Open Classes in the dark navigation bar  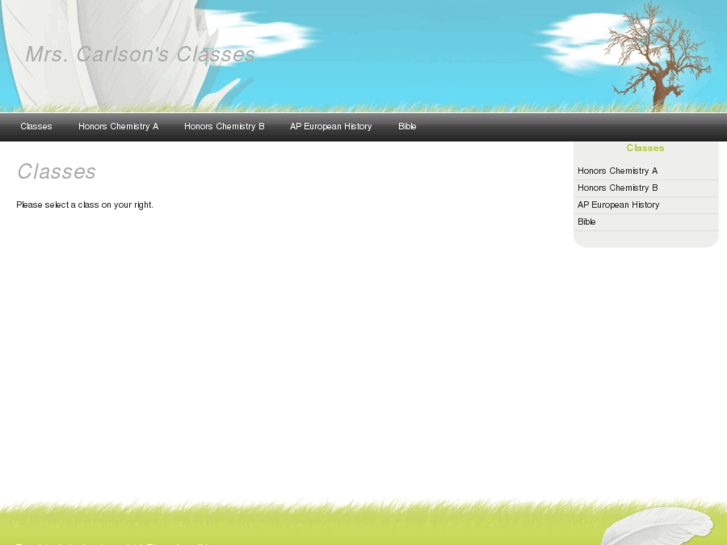(36, 126)
